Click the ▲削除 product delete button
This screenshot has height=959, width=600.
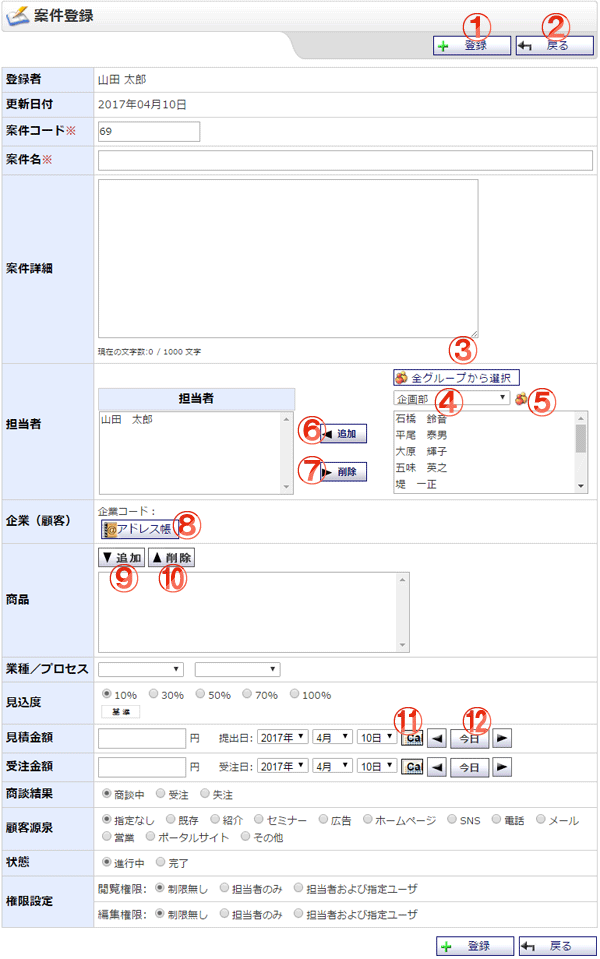pyautogui.click(x=171, y=557)
